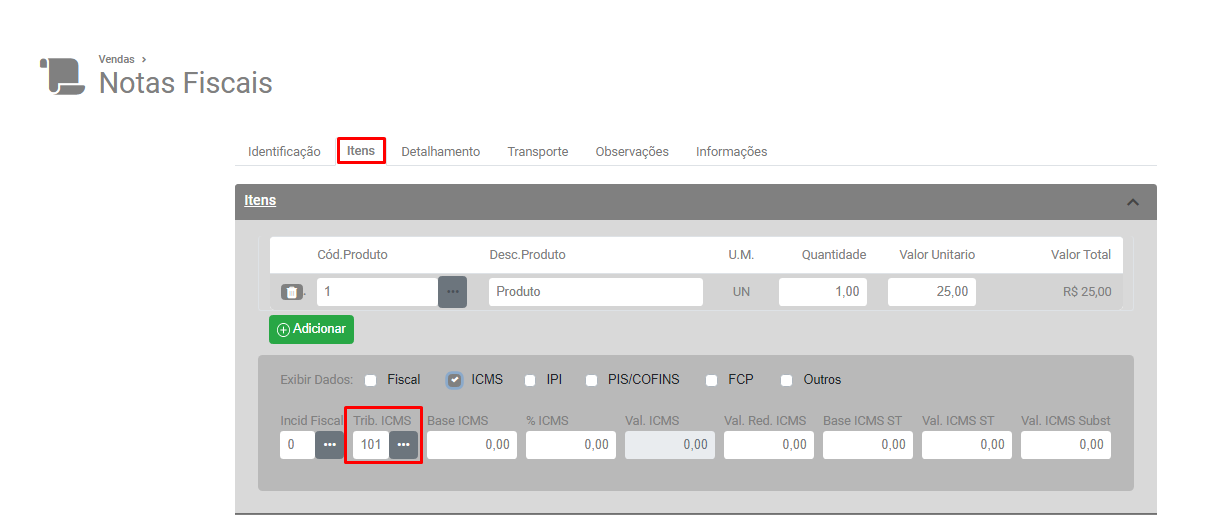Switch to the Identificação tab
The width and height of the screenshot is (1221, 515).
[x=284, y=152]
